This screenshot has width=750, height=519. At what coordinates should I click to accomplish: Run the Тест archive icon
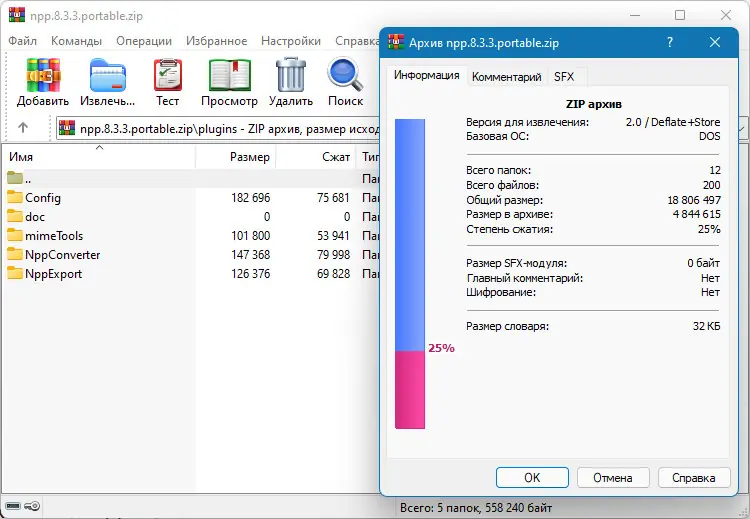point(167,75)
